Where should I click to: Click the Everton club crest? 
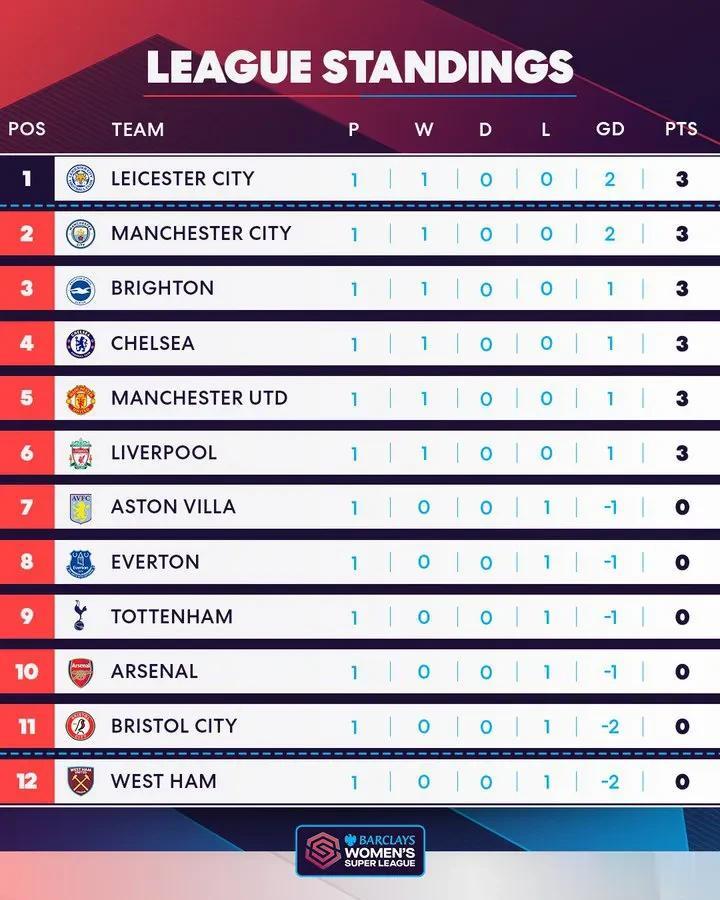[80, 562]
